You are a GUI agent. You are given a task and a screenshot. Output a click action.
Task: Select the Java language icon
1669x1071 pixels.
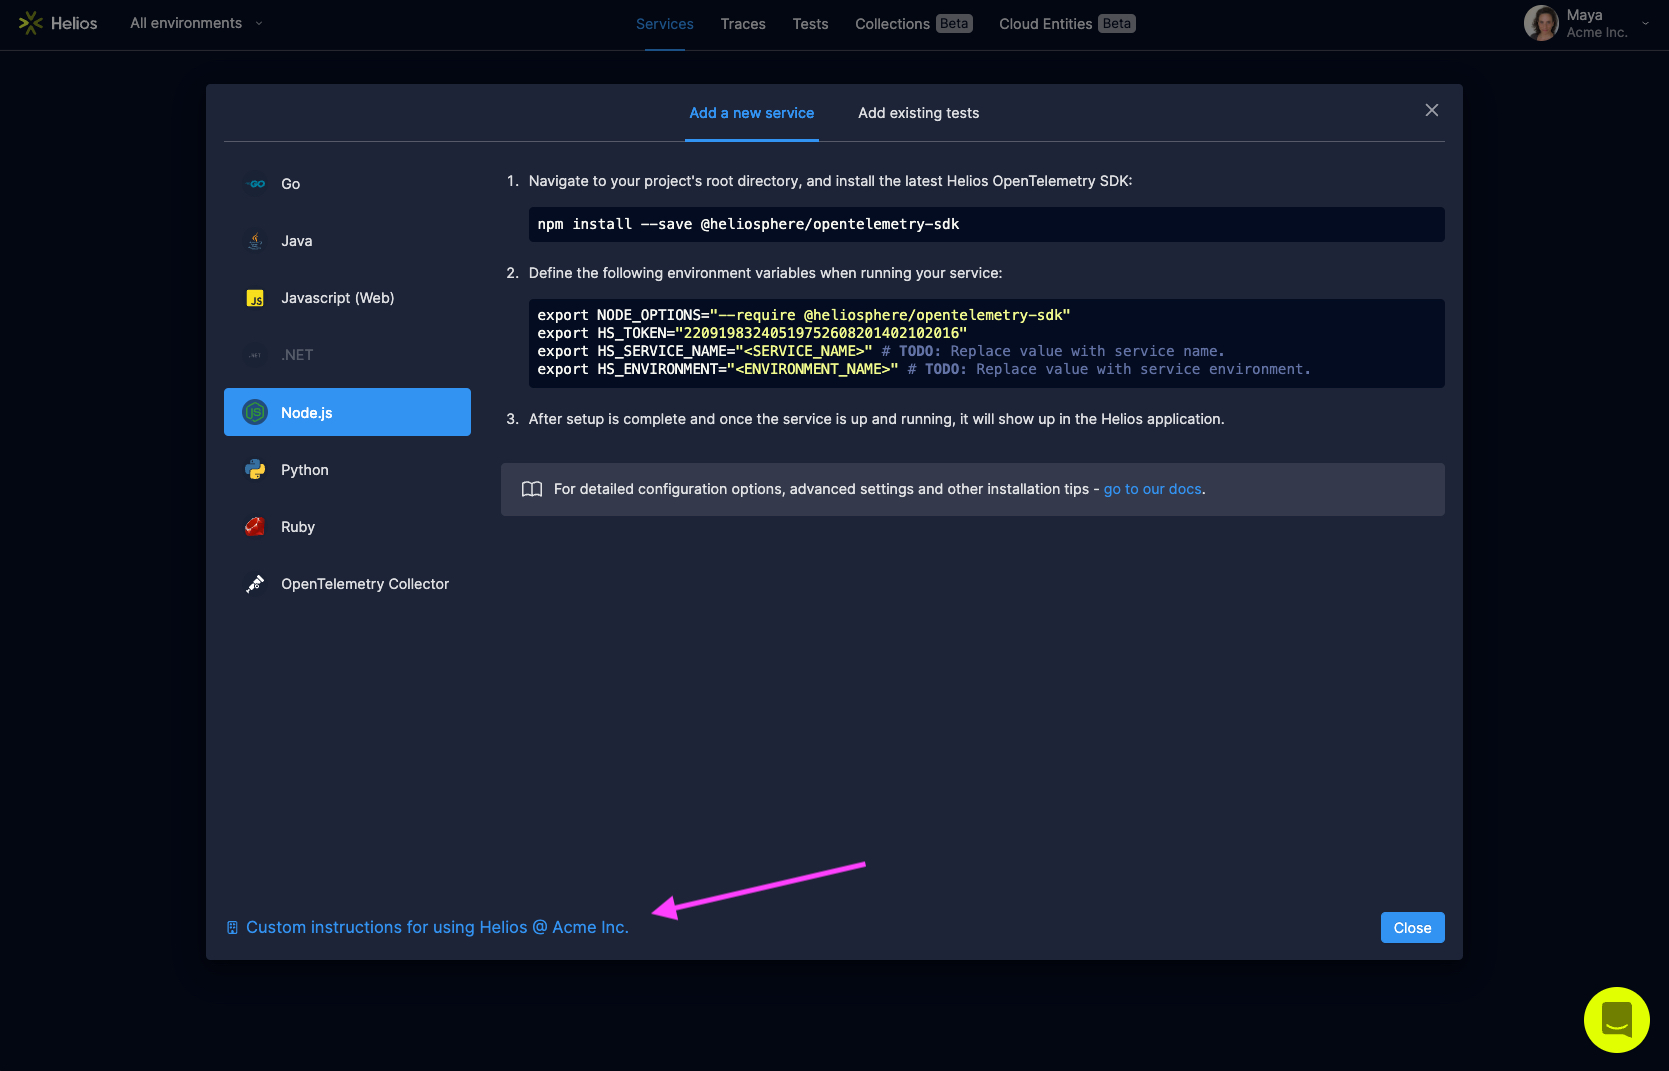256,241
